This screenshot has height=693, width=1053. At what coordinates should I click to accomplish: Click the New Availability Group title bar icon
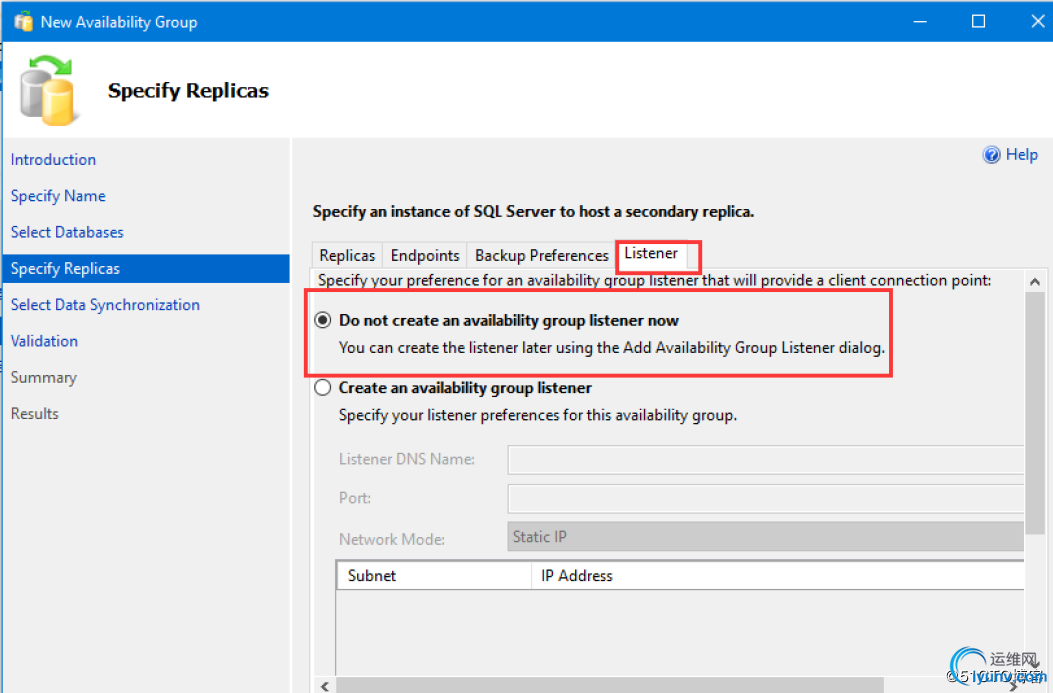point(24,21)
